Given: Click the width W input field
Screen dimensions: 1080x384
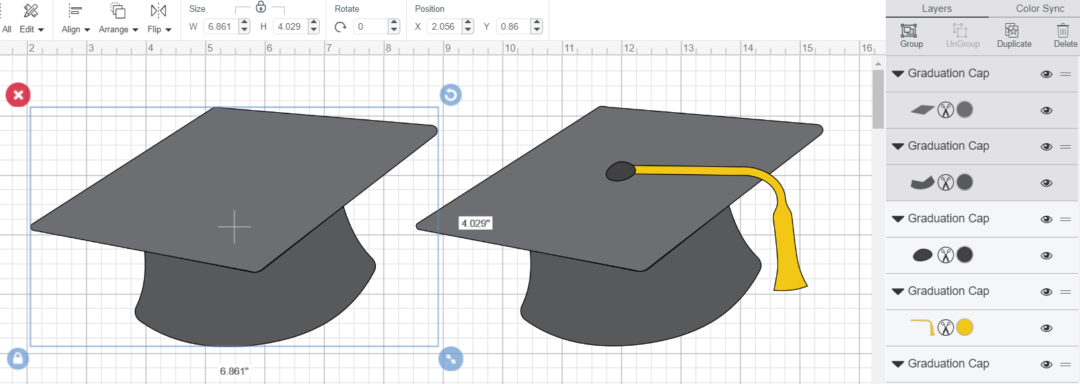Looking at the screenshot, I should 221,27.
